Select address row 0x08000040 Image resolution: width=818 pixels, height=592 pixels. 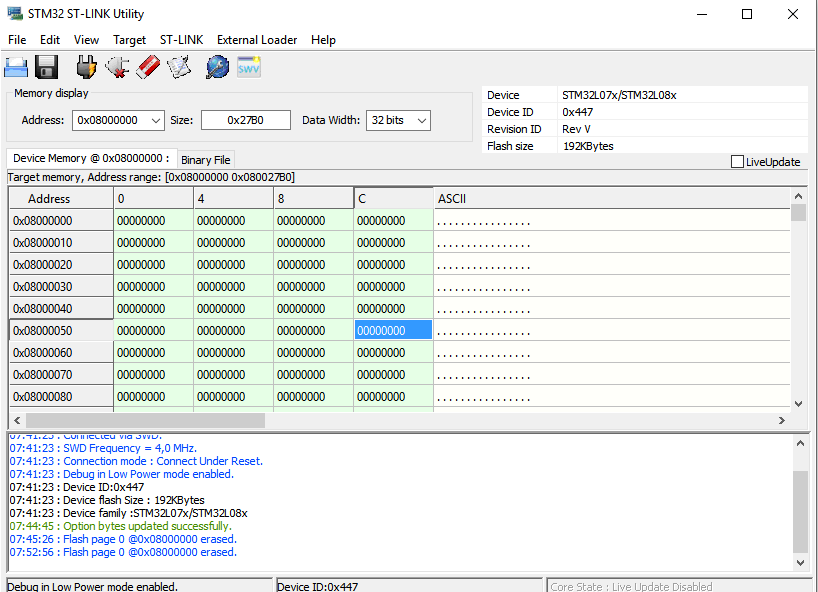tap(61, 309)
